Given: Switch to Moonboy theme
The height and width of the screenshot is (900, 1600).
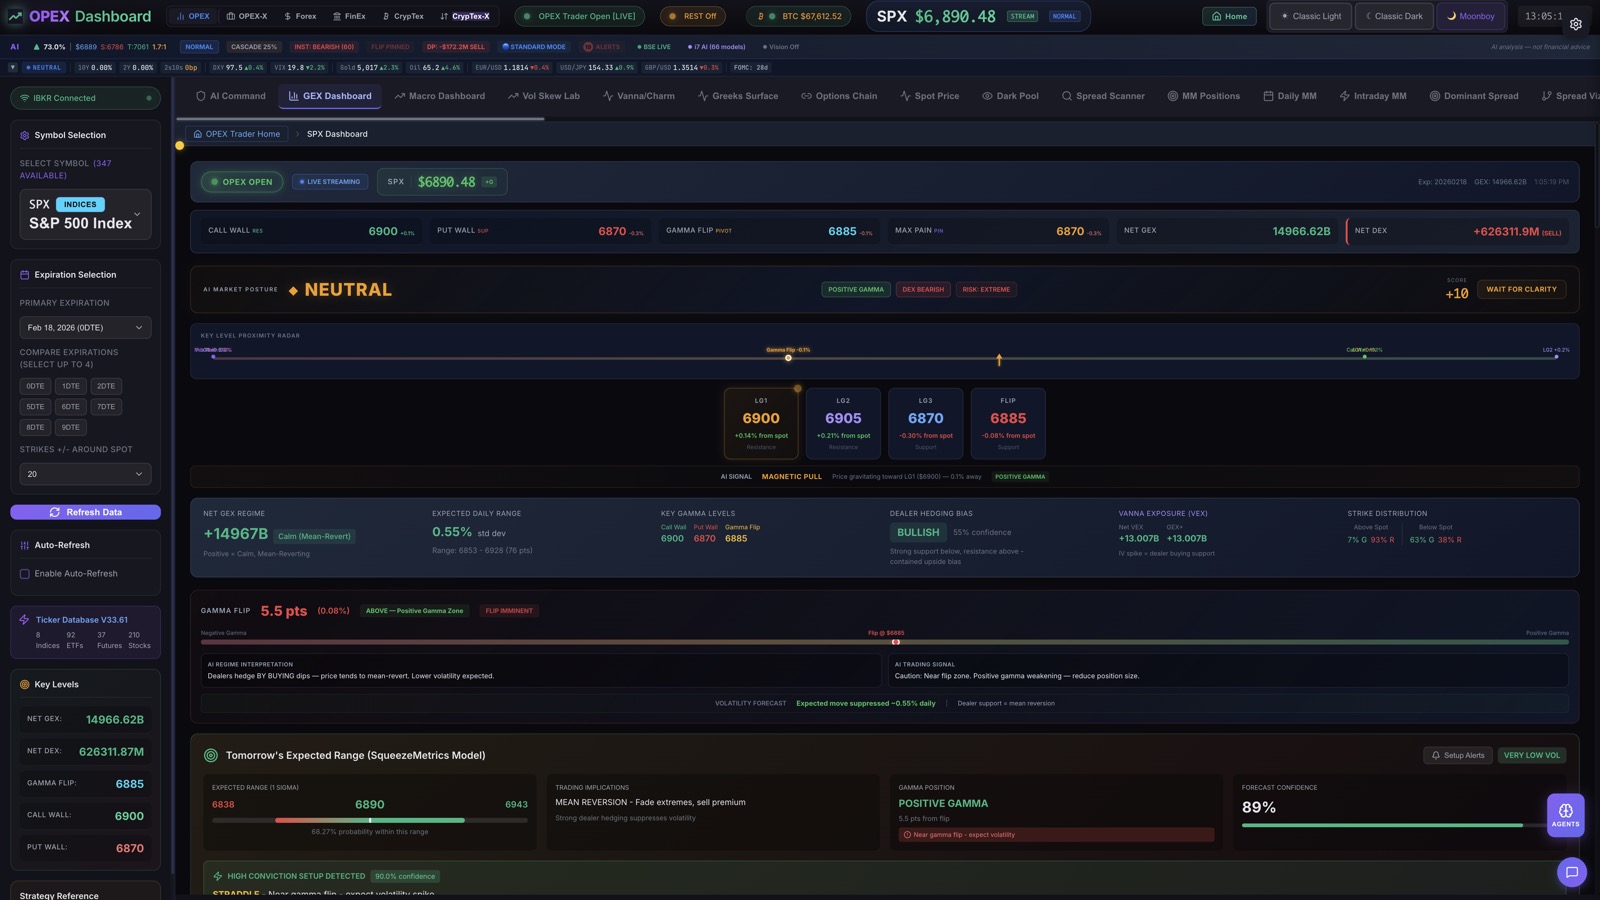Looking at the screenshot, I should coord(1471,16).
